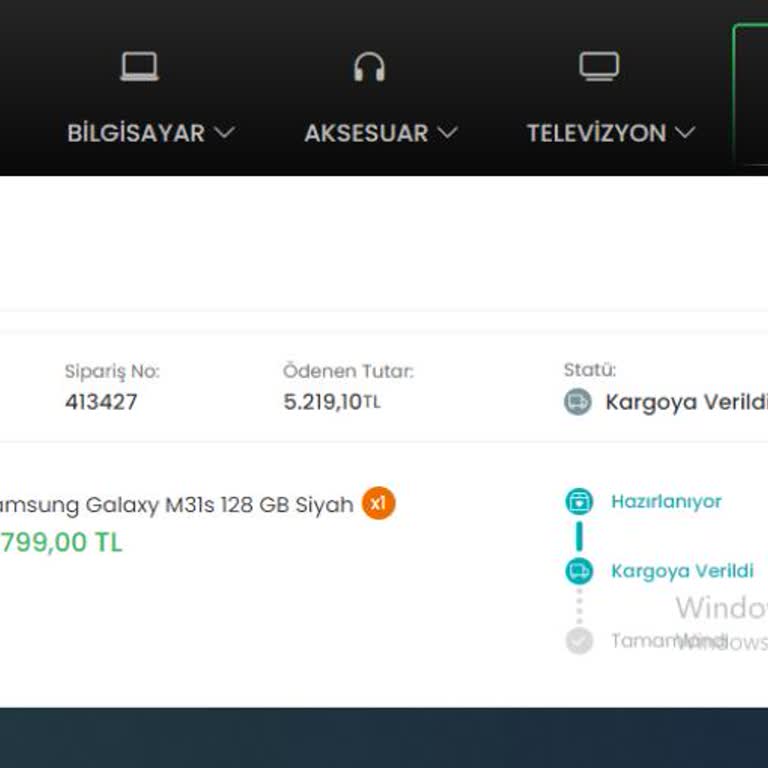
Task: Click the Hazırlanıyor step box icon
Action: (x=579, y=502)
